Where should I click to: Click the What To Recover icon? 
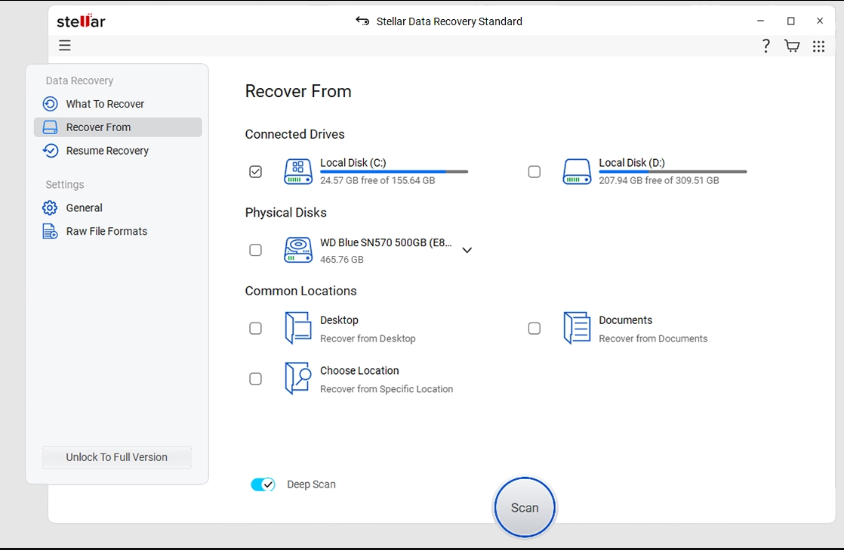50,104
